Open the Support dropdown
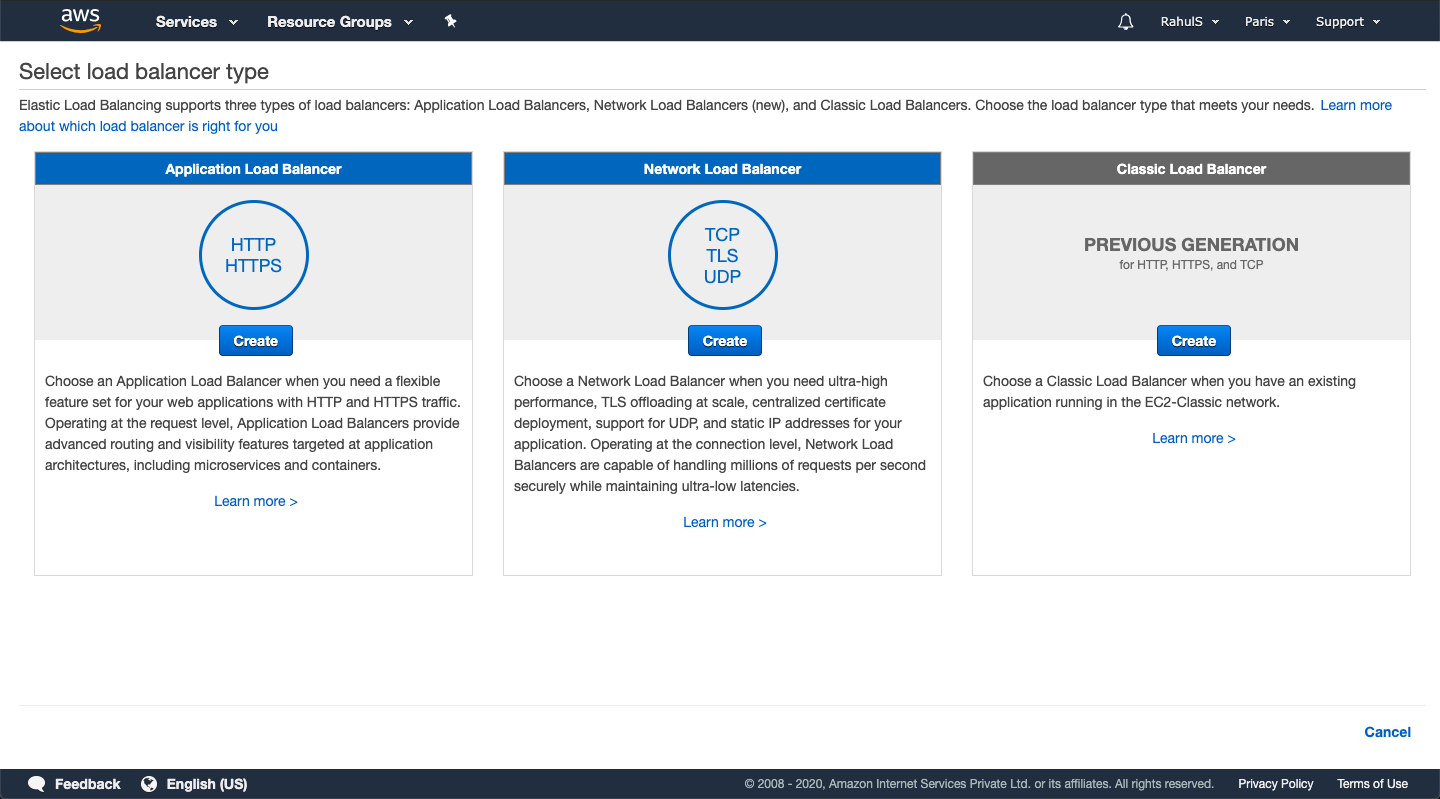1440x799 pixels. 1347,20
